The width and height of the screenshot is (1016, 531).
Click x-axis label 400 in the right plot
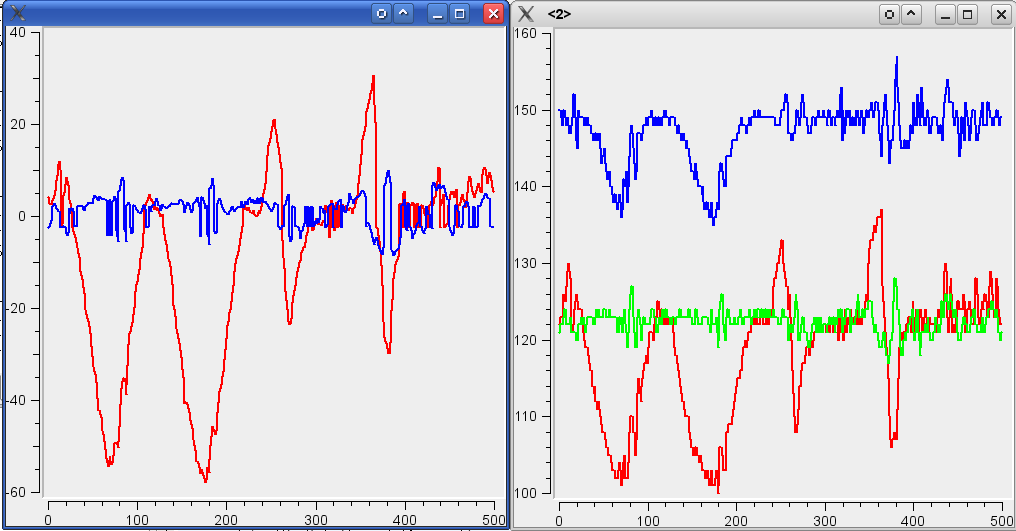[913, 521]
